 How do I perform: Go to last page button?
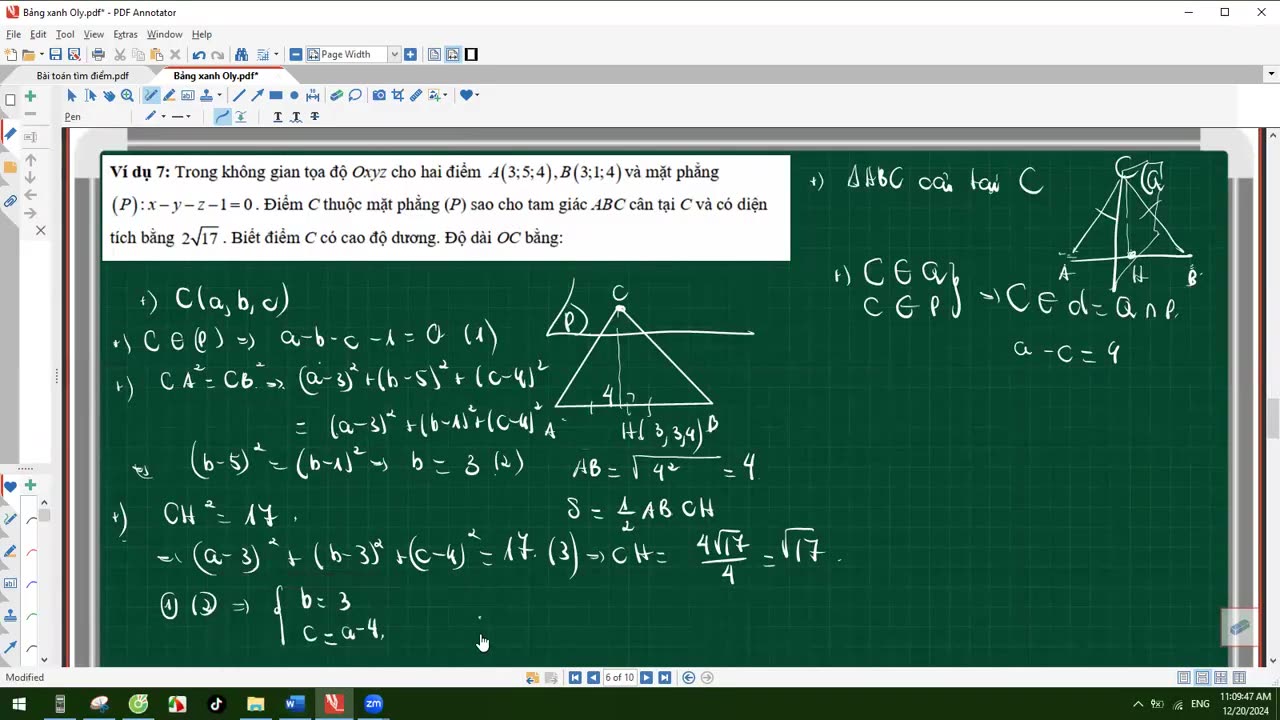[664, 677]
